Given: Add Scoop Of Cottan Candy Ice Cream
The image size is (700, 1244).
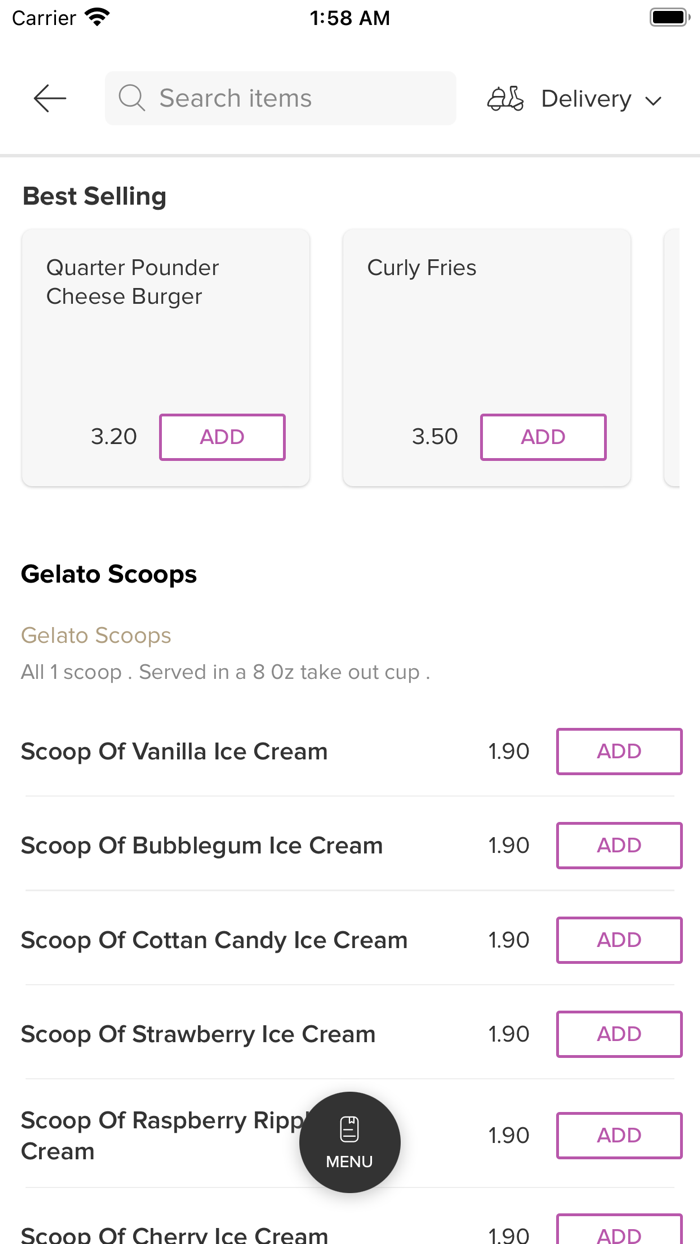Looking at the screenshot, I should click(x=619, y=940).
